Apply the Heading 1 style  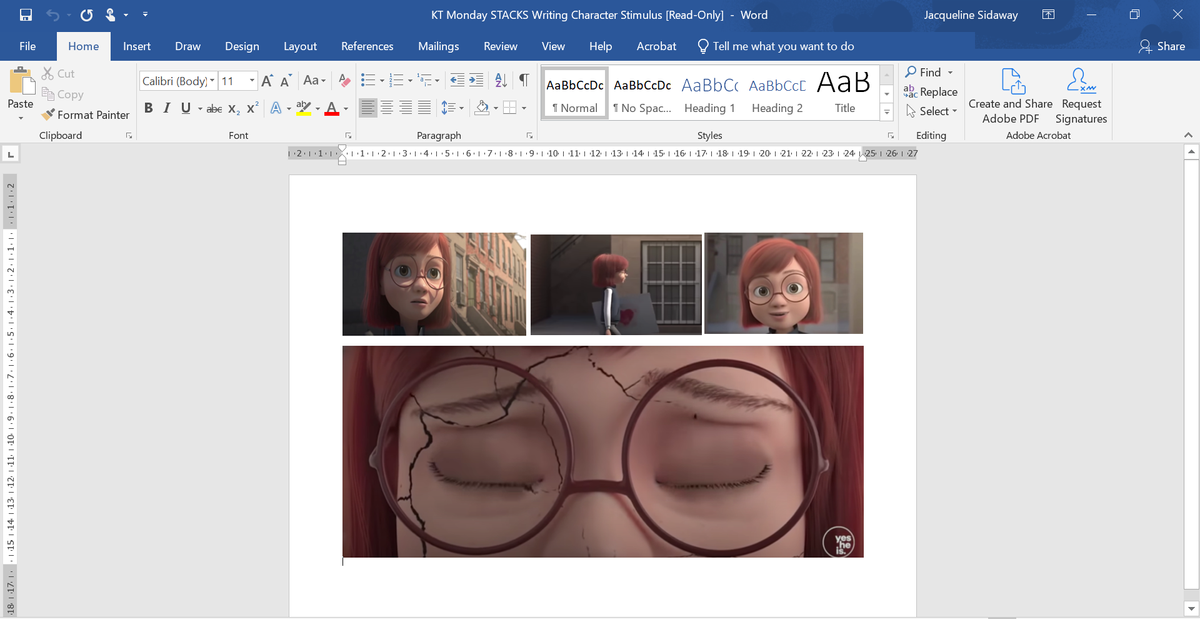pos(709,94)
